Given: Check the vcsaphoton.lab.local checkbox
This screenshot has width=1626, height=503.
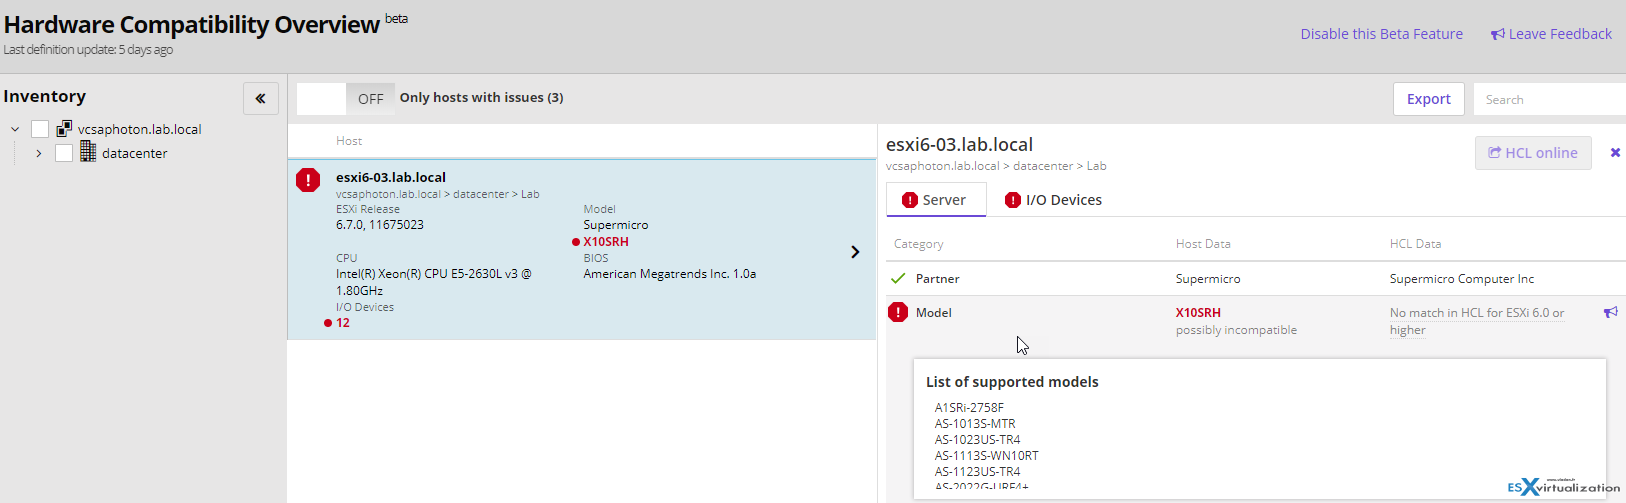Looking at the screenshot, I should coord(40,129).
